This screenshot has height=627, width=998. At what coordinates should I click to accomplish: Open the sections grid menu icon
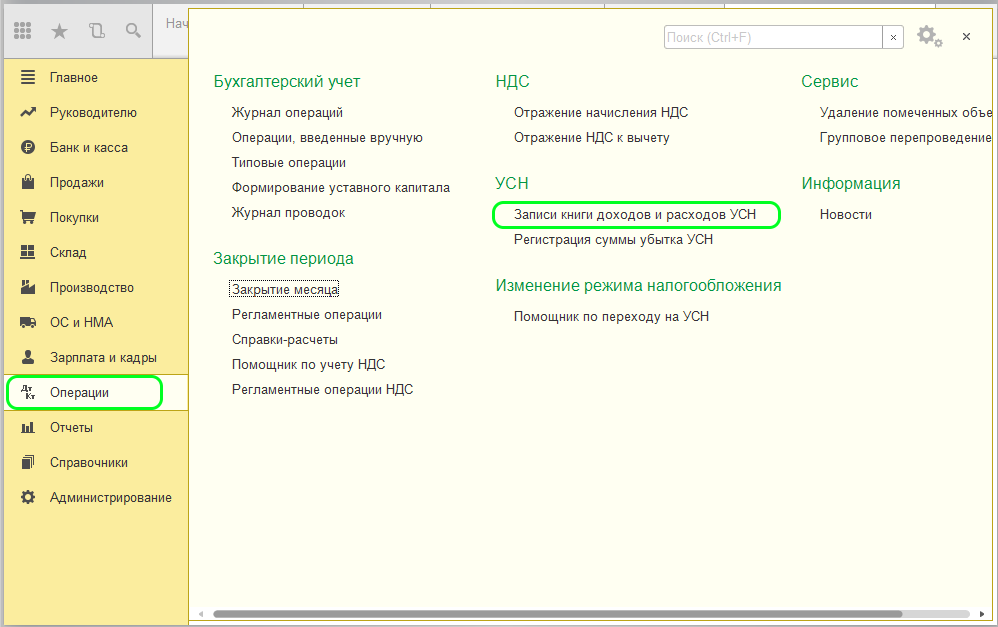click(x=23, y=31)
